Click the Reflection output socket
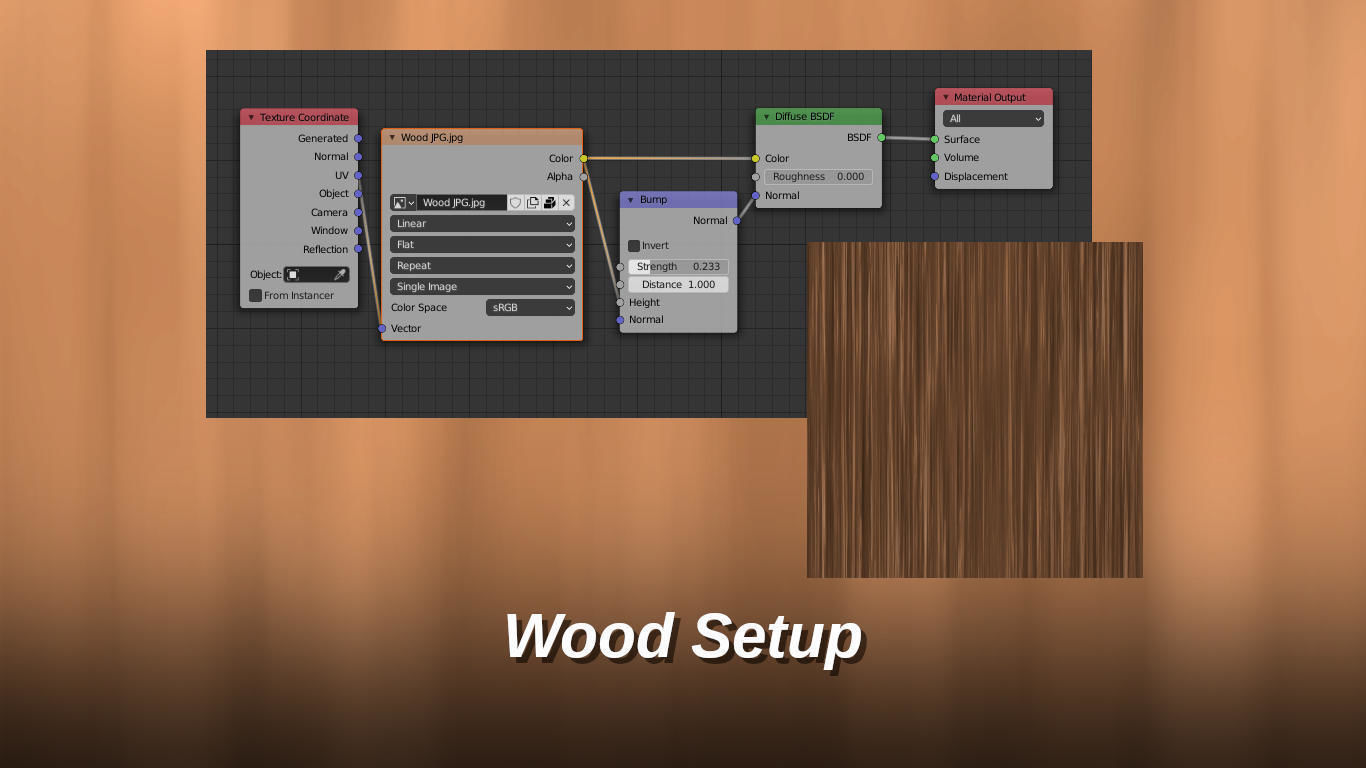1366x768 pixels. tap(358, 249)
